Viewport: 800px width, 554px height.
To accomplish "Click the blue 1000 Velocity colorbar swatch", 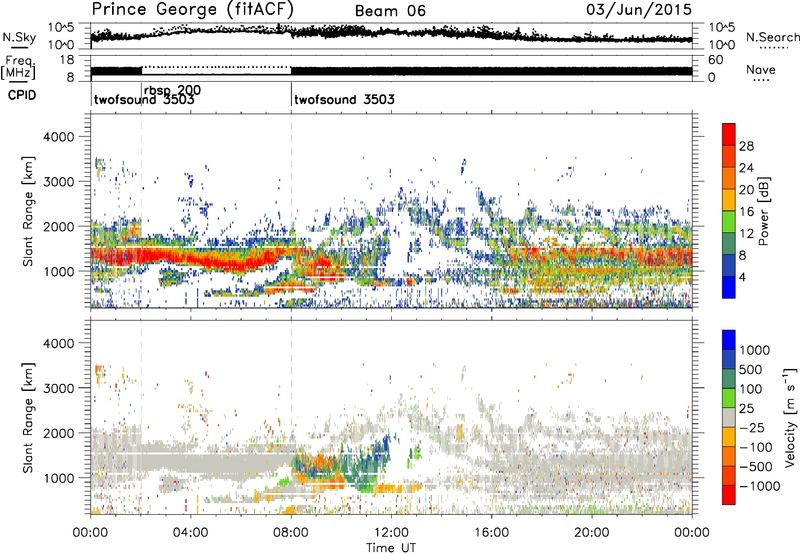I will 729,340.
